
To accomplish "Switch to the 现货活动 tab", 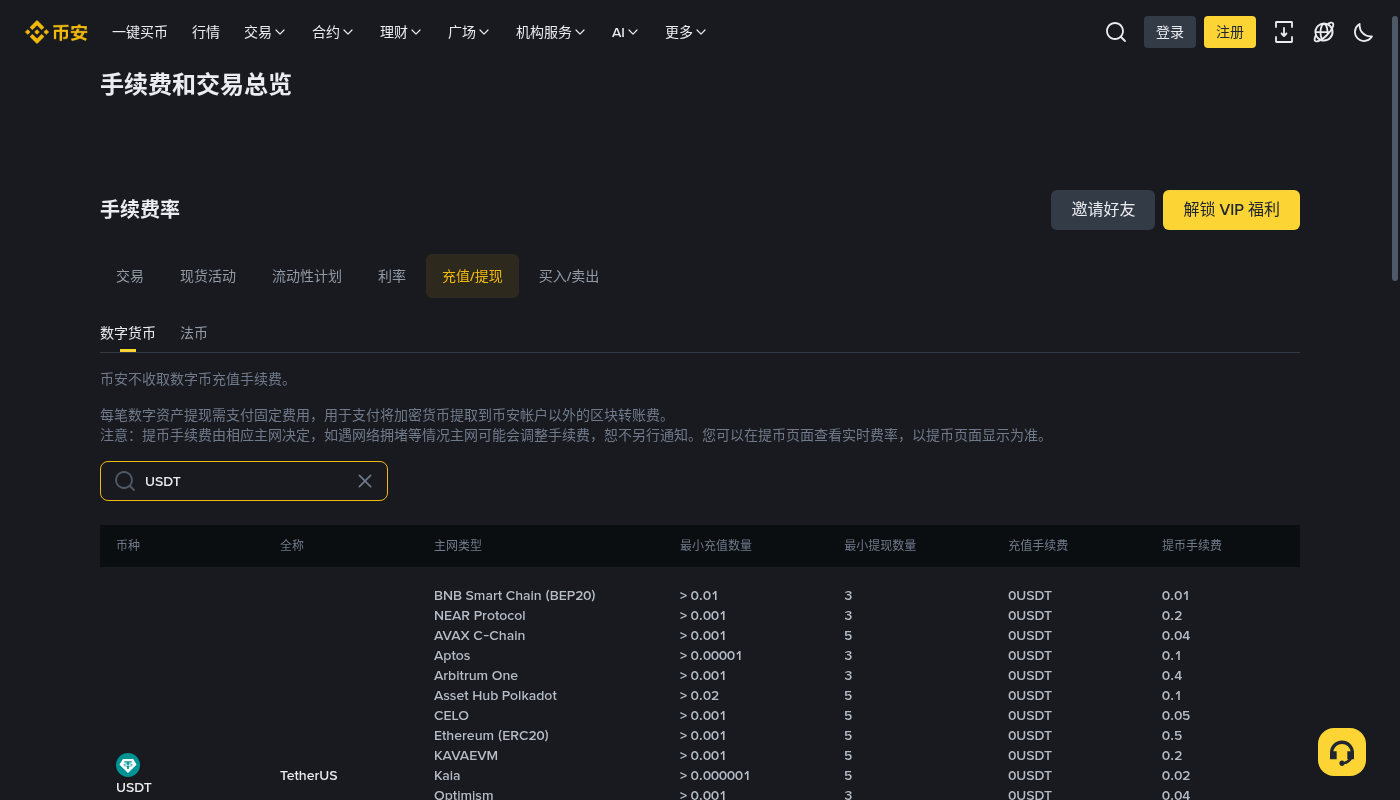I will 208,276.
